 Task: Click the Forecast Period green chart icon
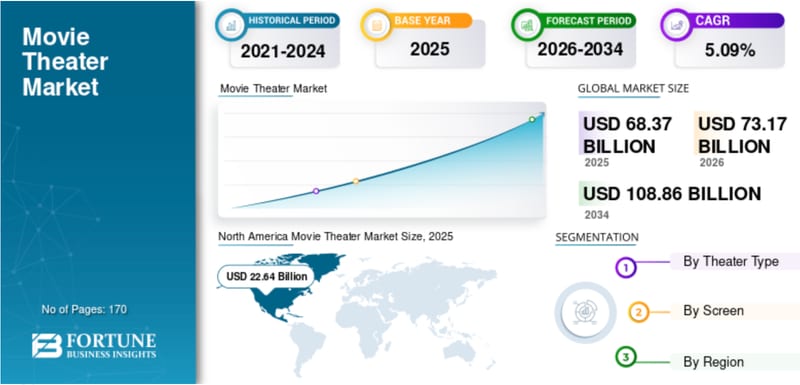click(x=528, y=24)
